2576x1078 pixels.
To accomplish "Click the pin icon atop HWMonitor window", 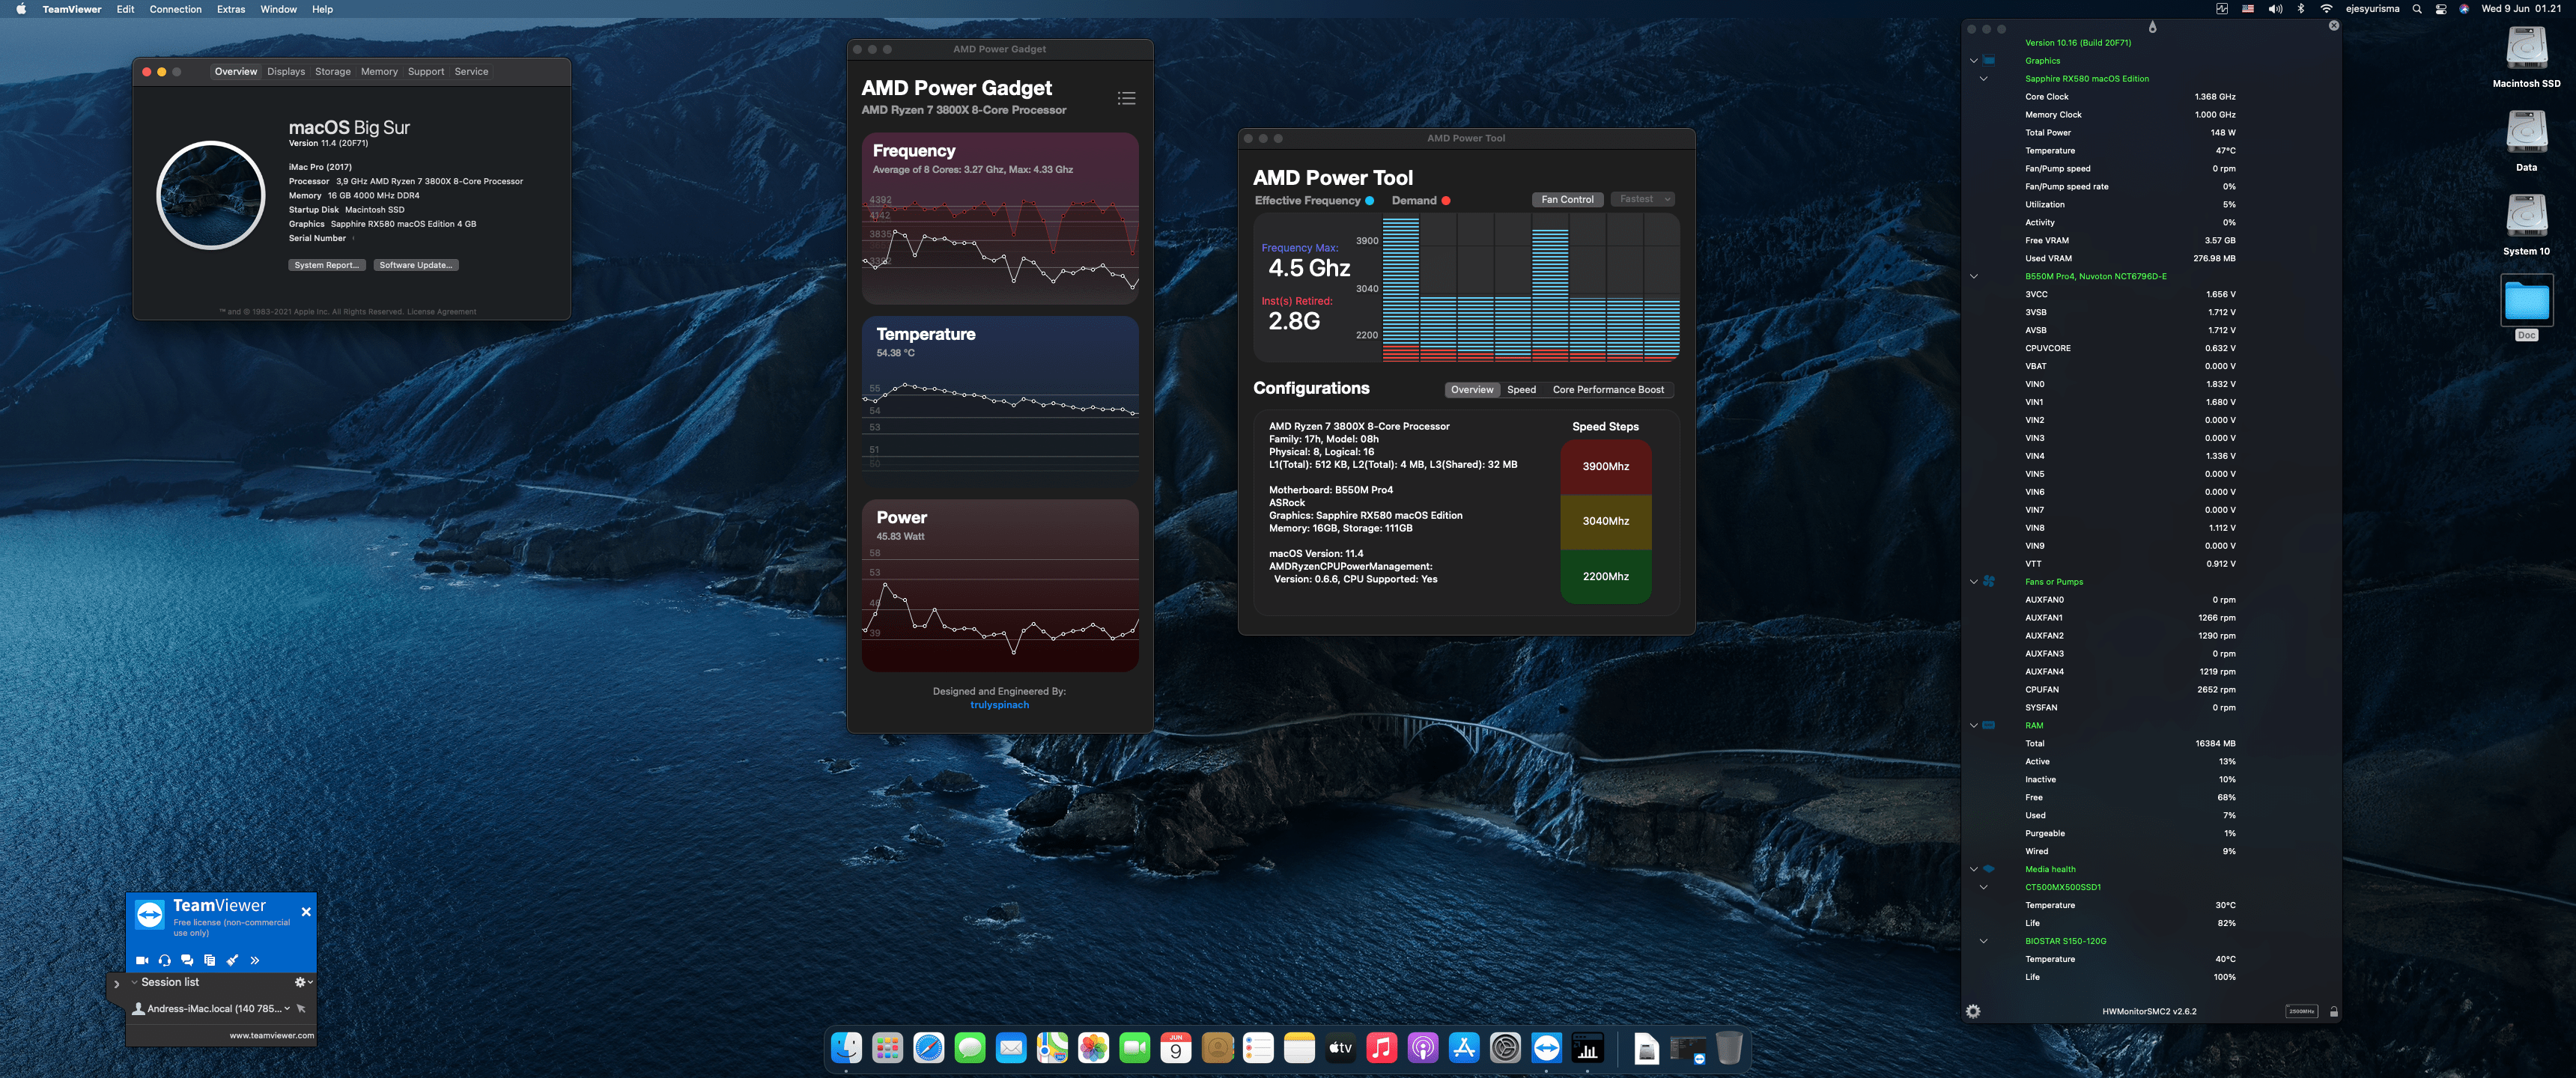I will pyautogui.click(x=2153, y=27).
